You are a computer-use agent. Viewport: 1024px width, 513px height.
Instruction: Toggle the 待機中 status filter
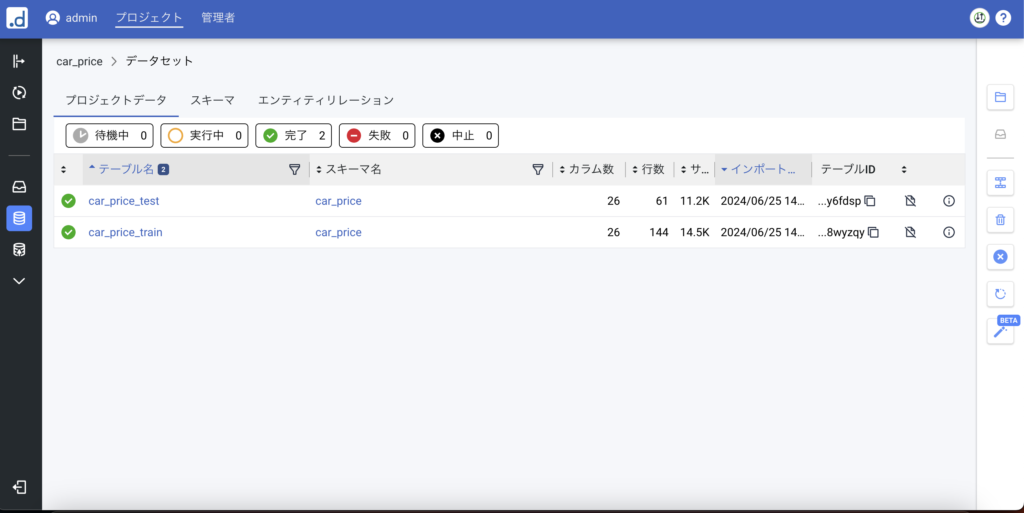[109, 135]
